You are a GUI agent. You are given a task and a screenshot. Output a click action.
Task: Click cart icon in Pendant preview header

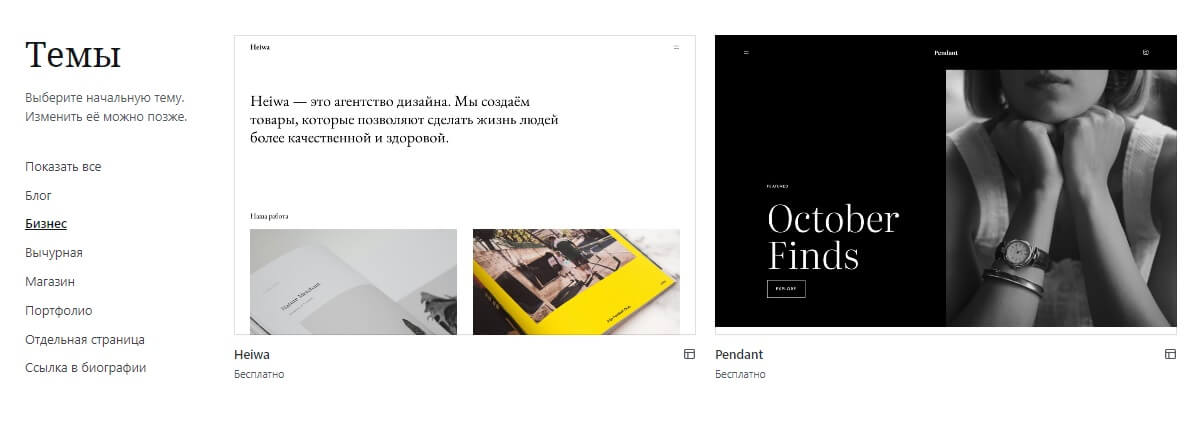click(1146, 53)
